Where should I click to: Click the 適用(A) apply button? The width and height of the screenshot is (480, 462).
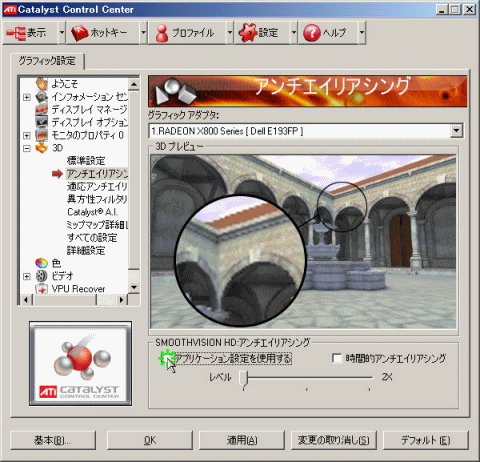[242, 440]
